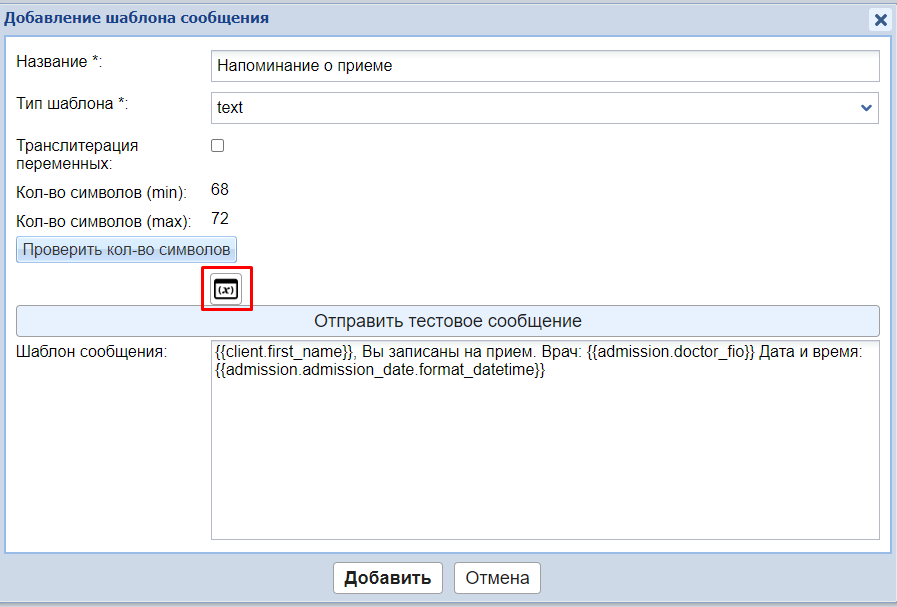Click the admission_date.format_datetime variable text
The width and height of the screenshot is (897, 607).
click(380, 370)
